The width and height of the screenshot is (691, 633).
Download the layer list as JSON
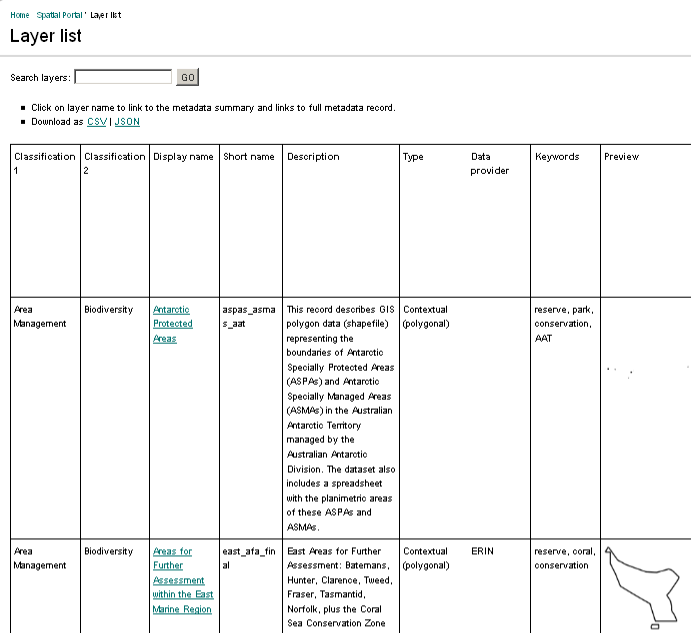coord(127,122)
